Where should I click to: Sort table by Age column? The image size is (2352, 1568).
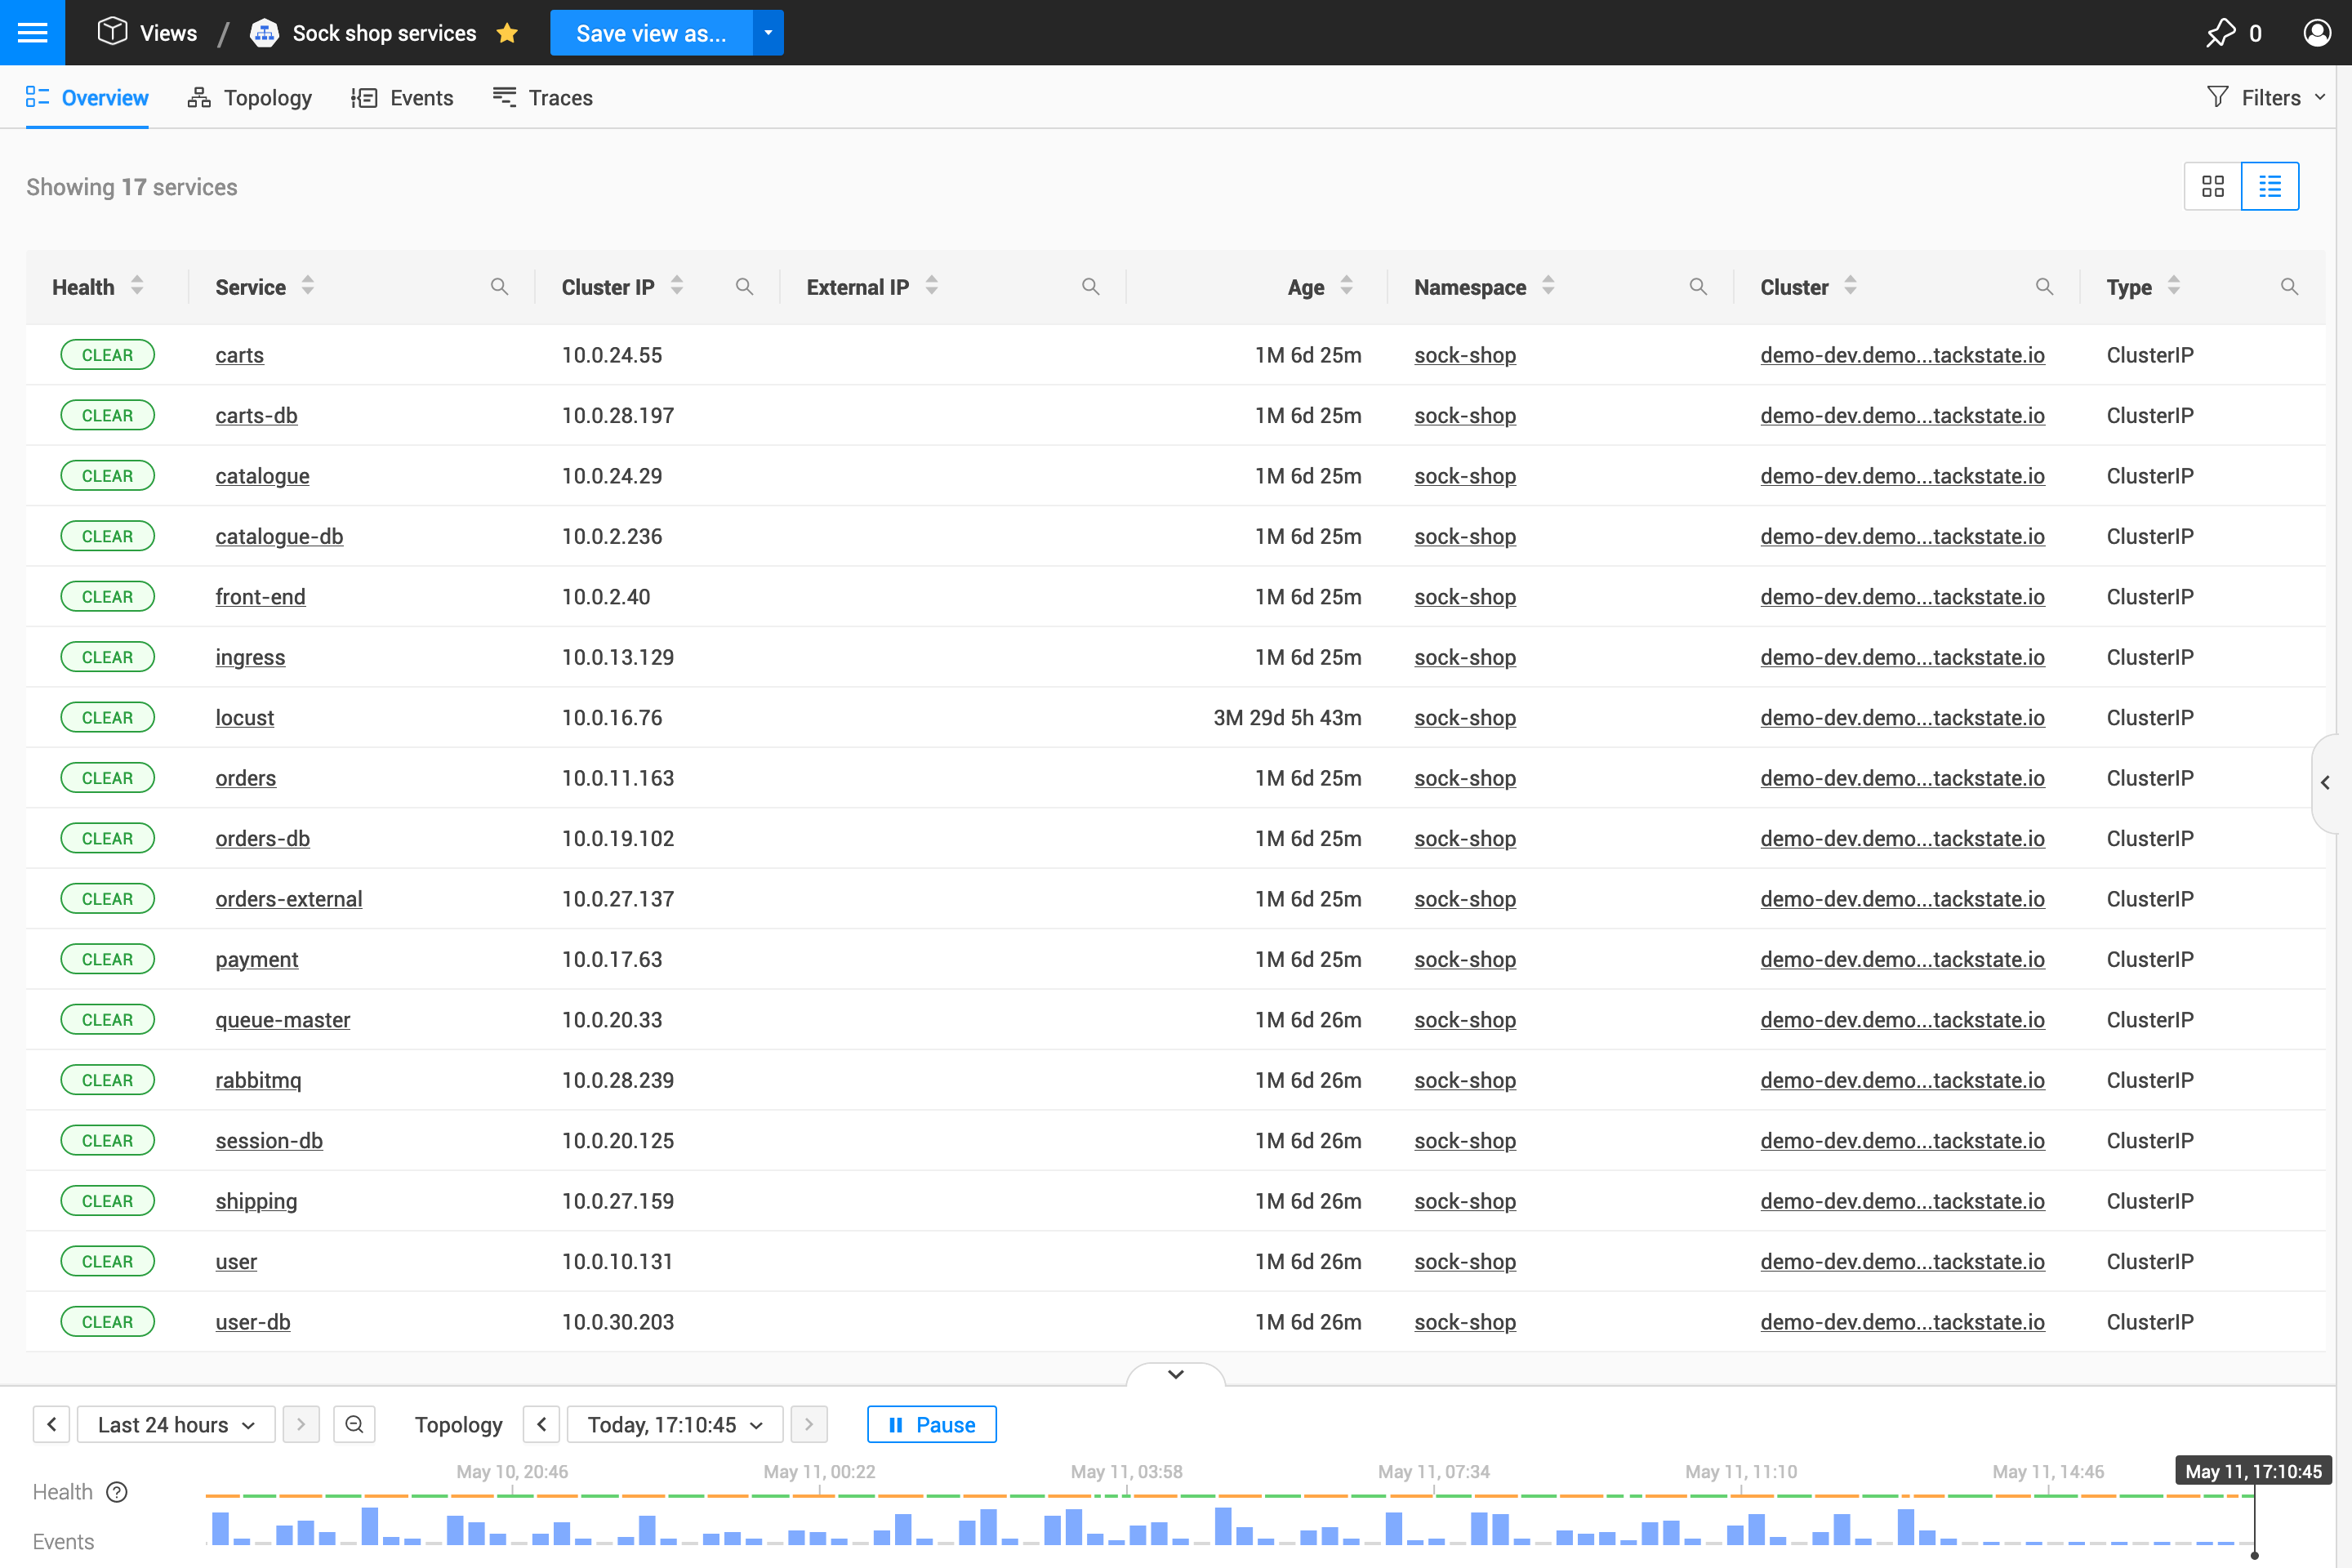pyautogui.click(x=1346, y=287)
